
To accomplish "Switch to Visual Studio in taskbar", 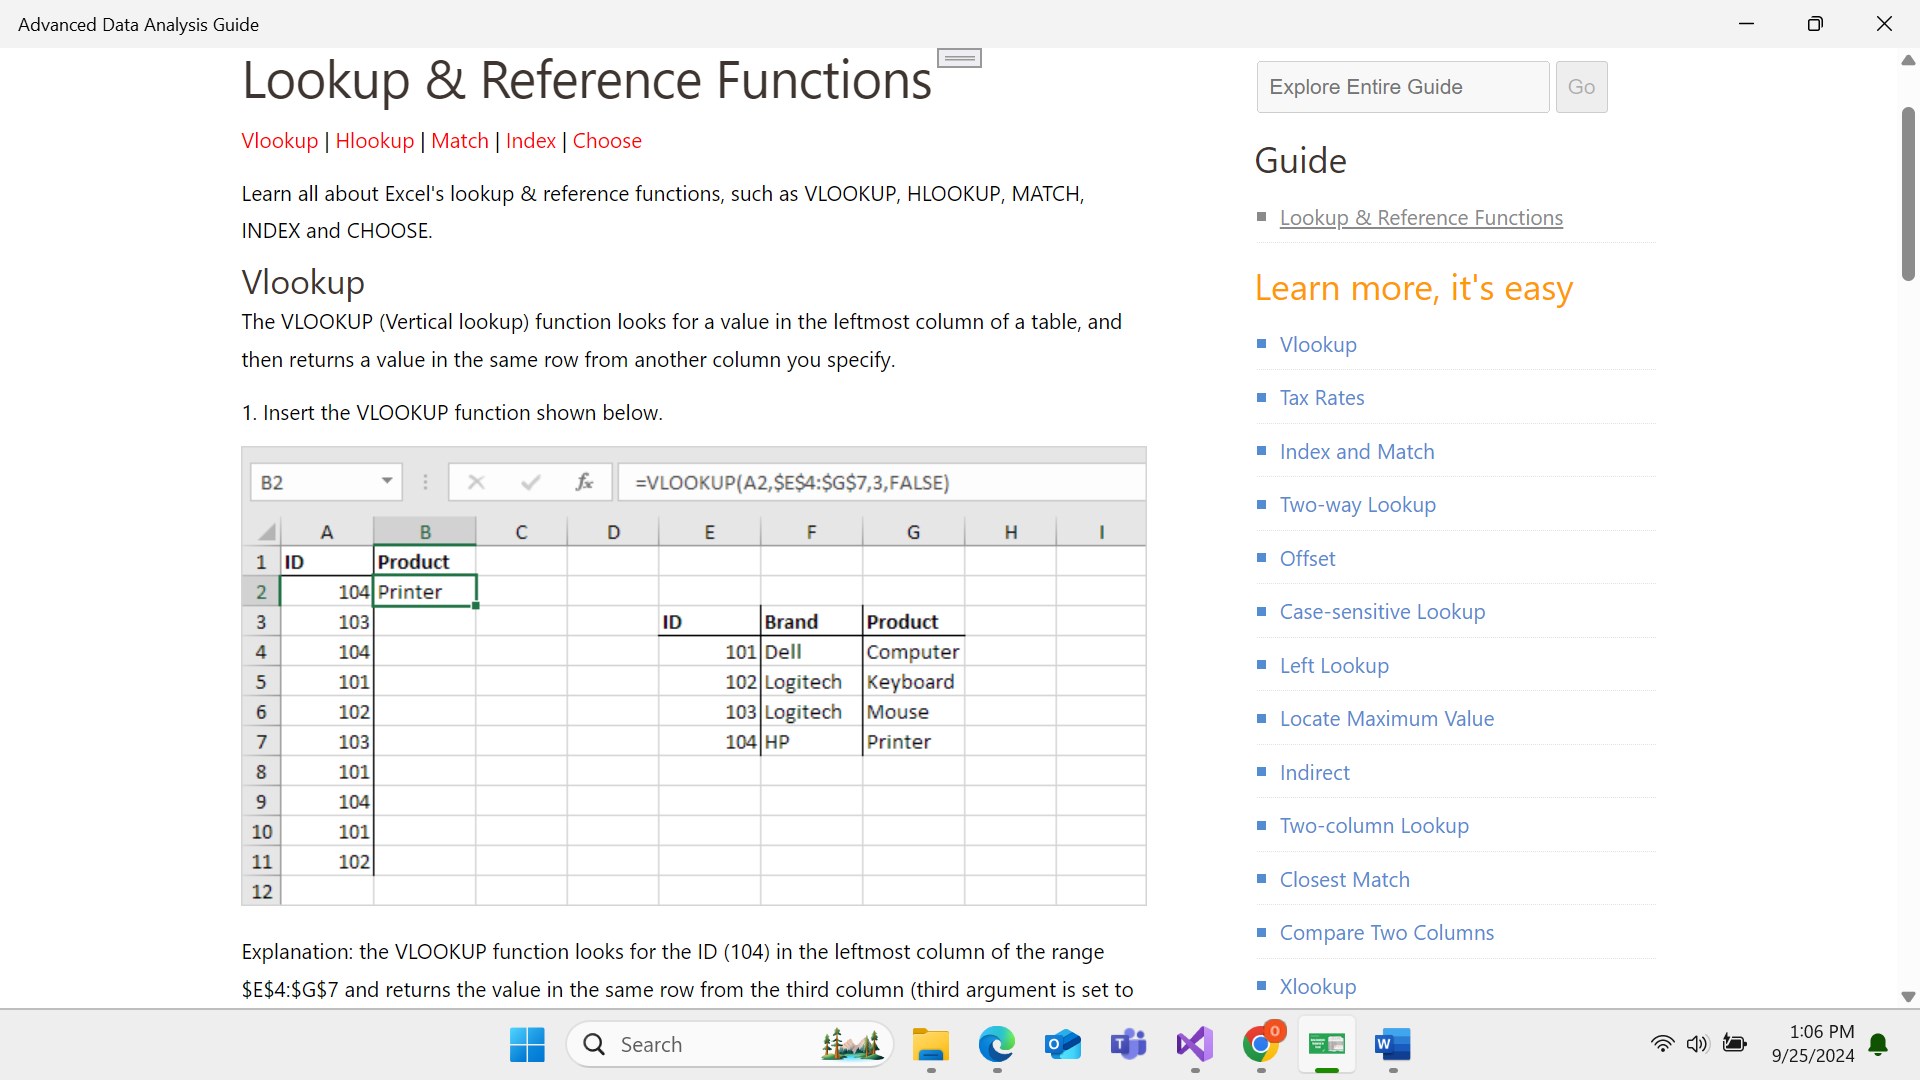I will 1194,1045.
